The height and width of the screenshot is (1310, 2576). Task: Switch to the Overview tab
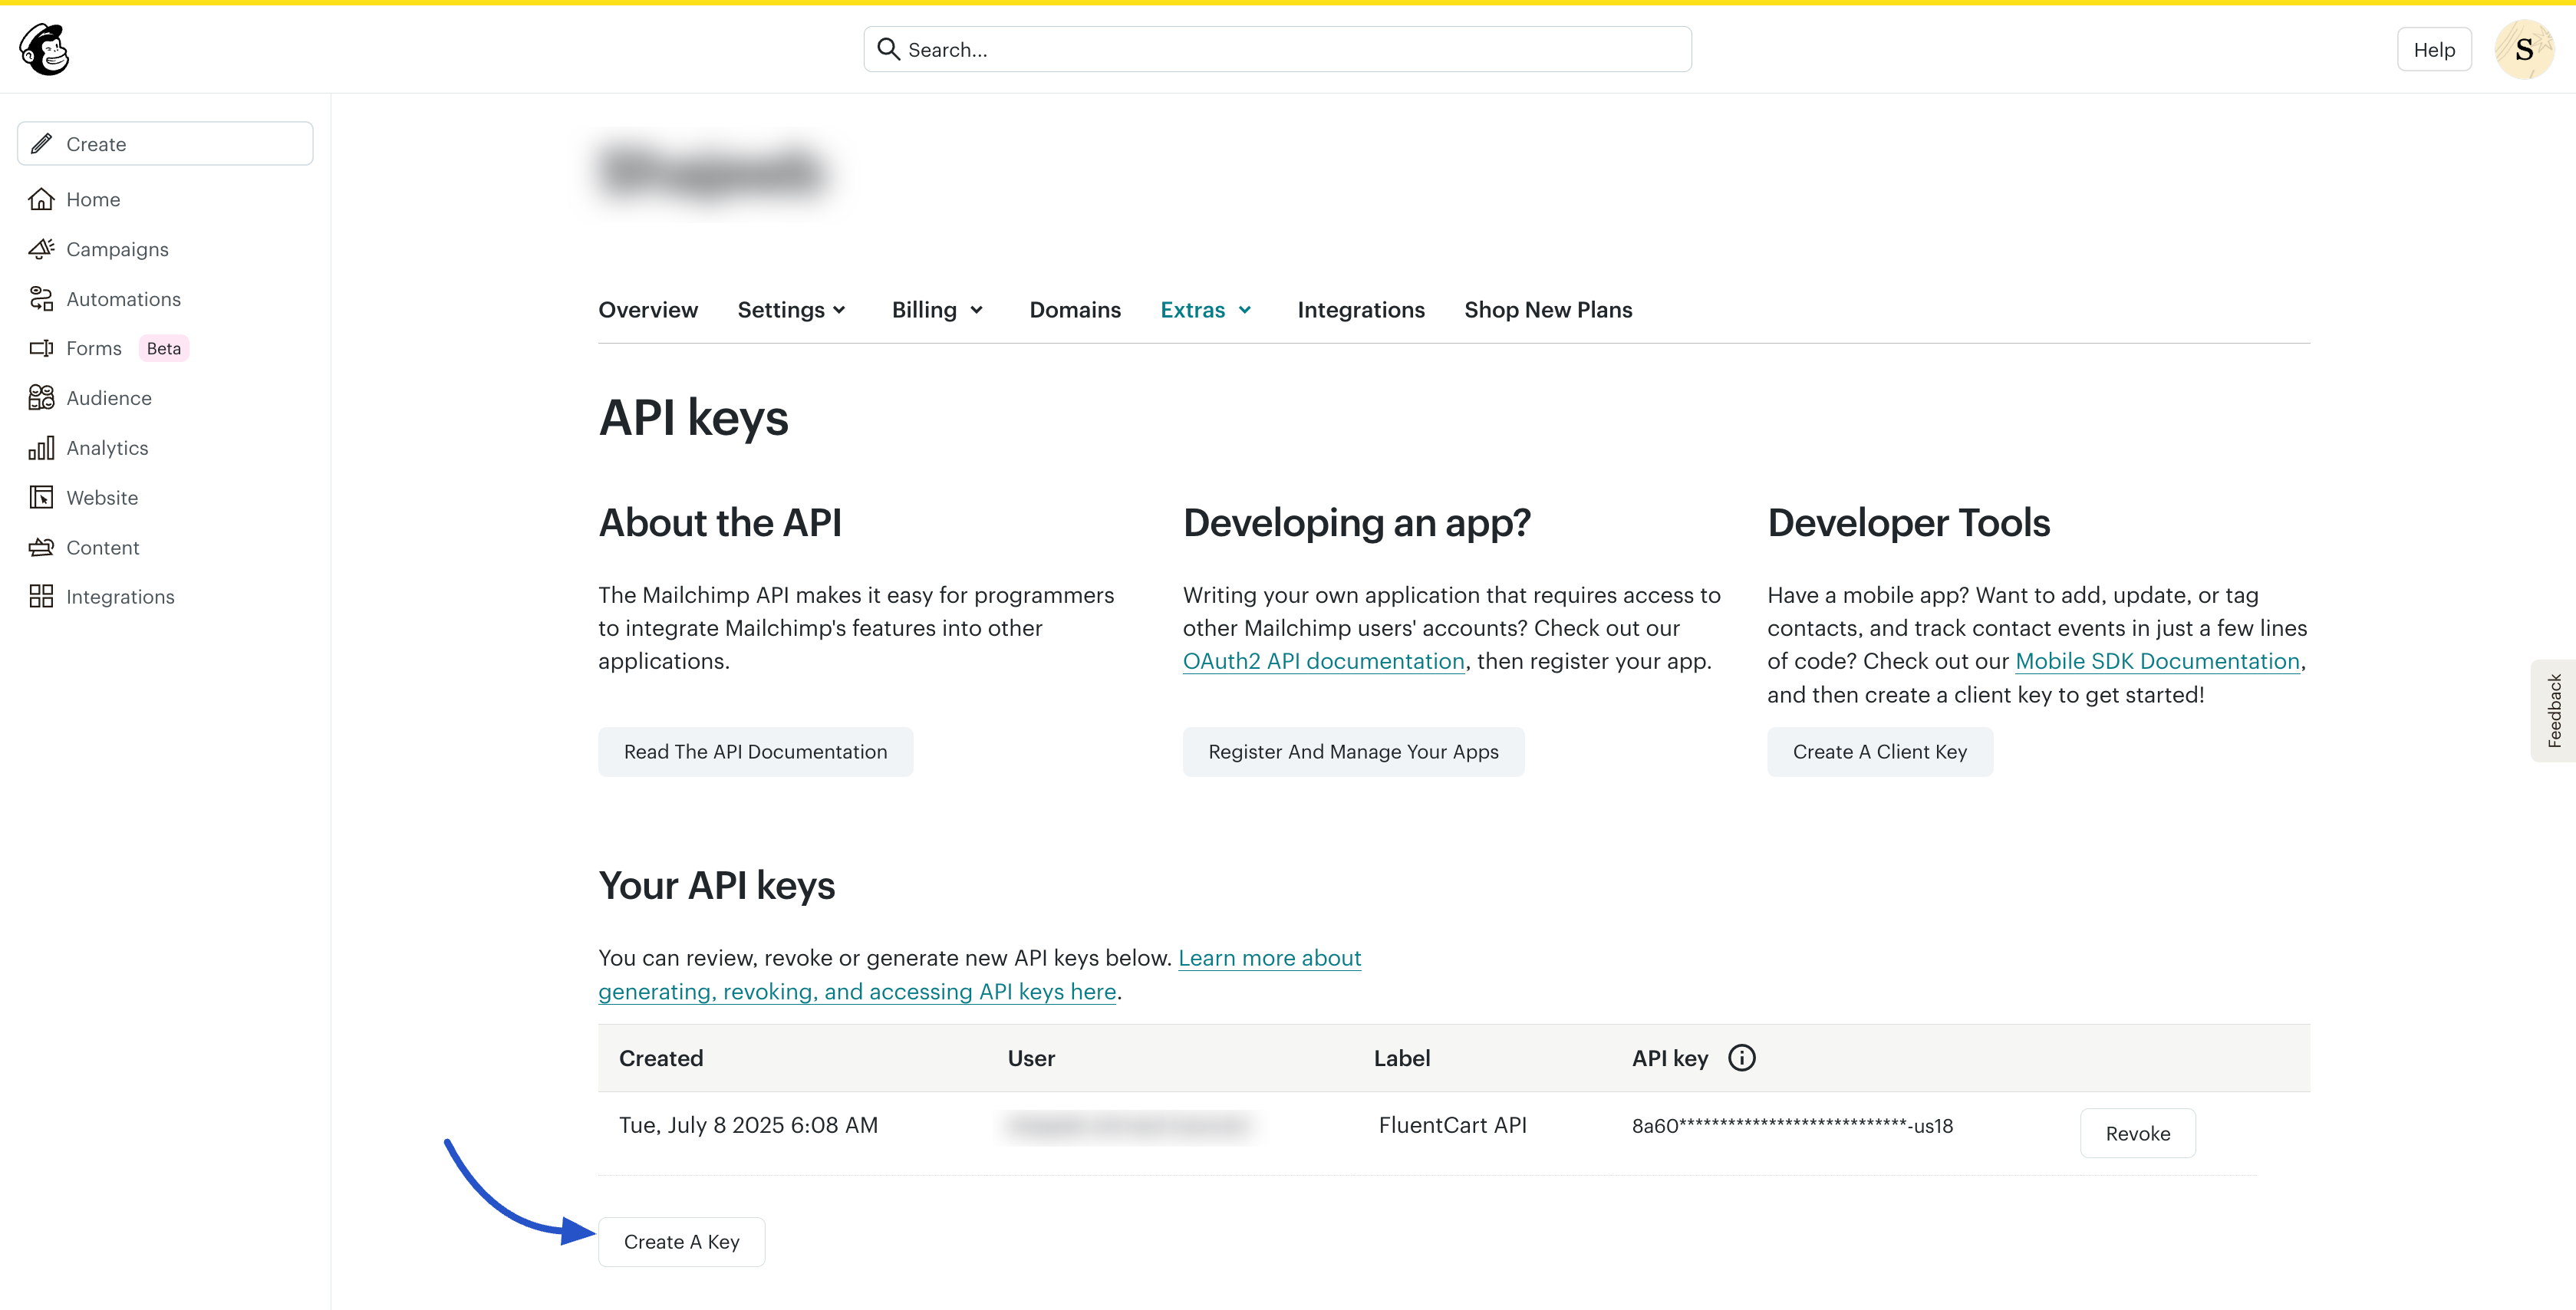[x=648, y=310]
